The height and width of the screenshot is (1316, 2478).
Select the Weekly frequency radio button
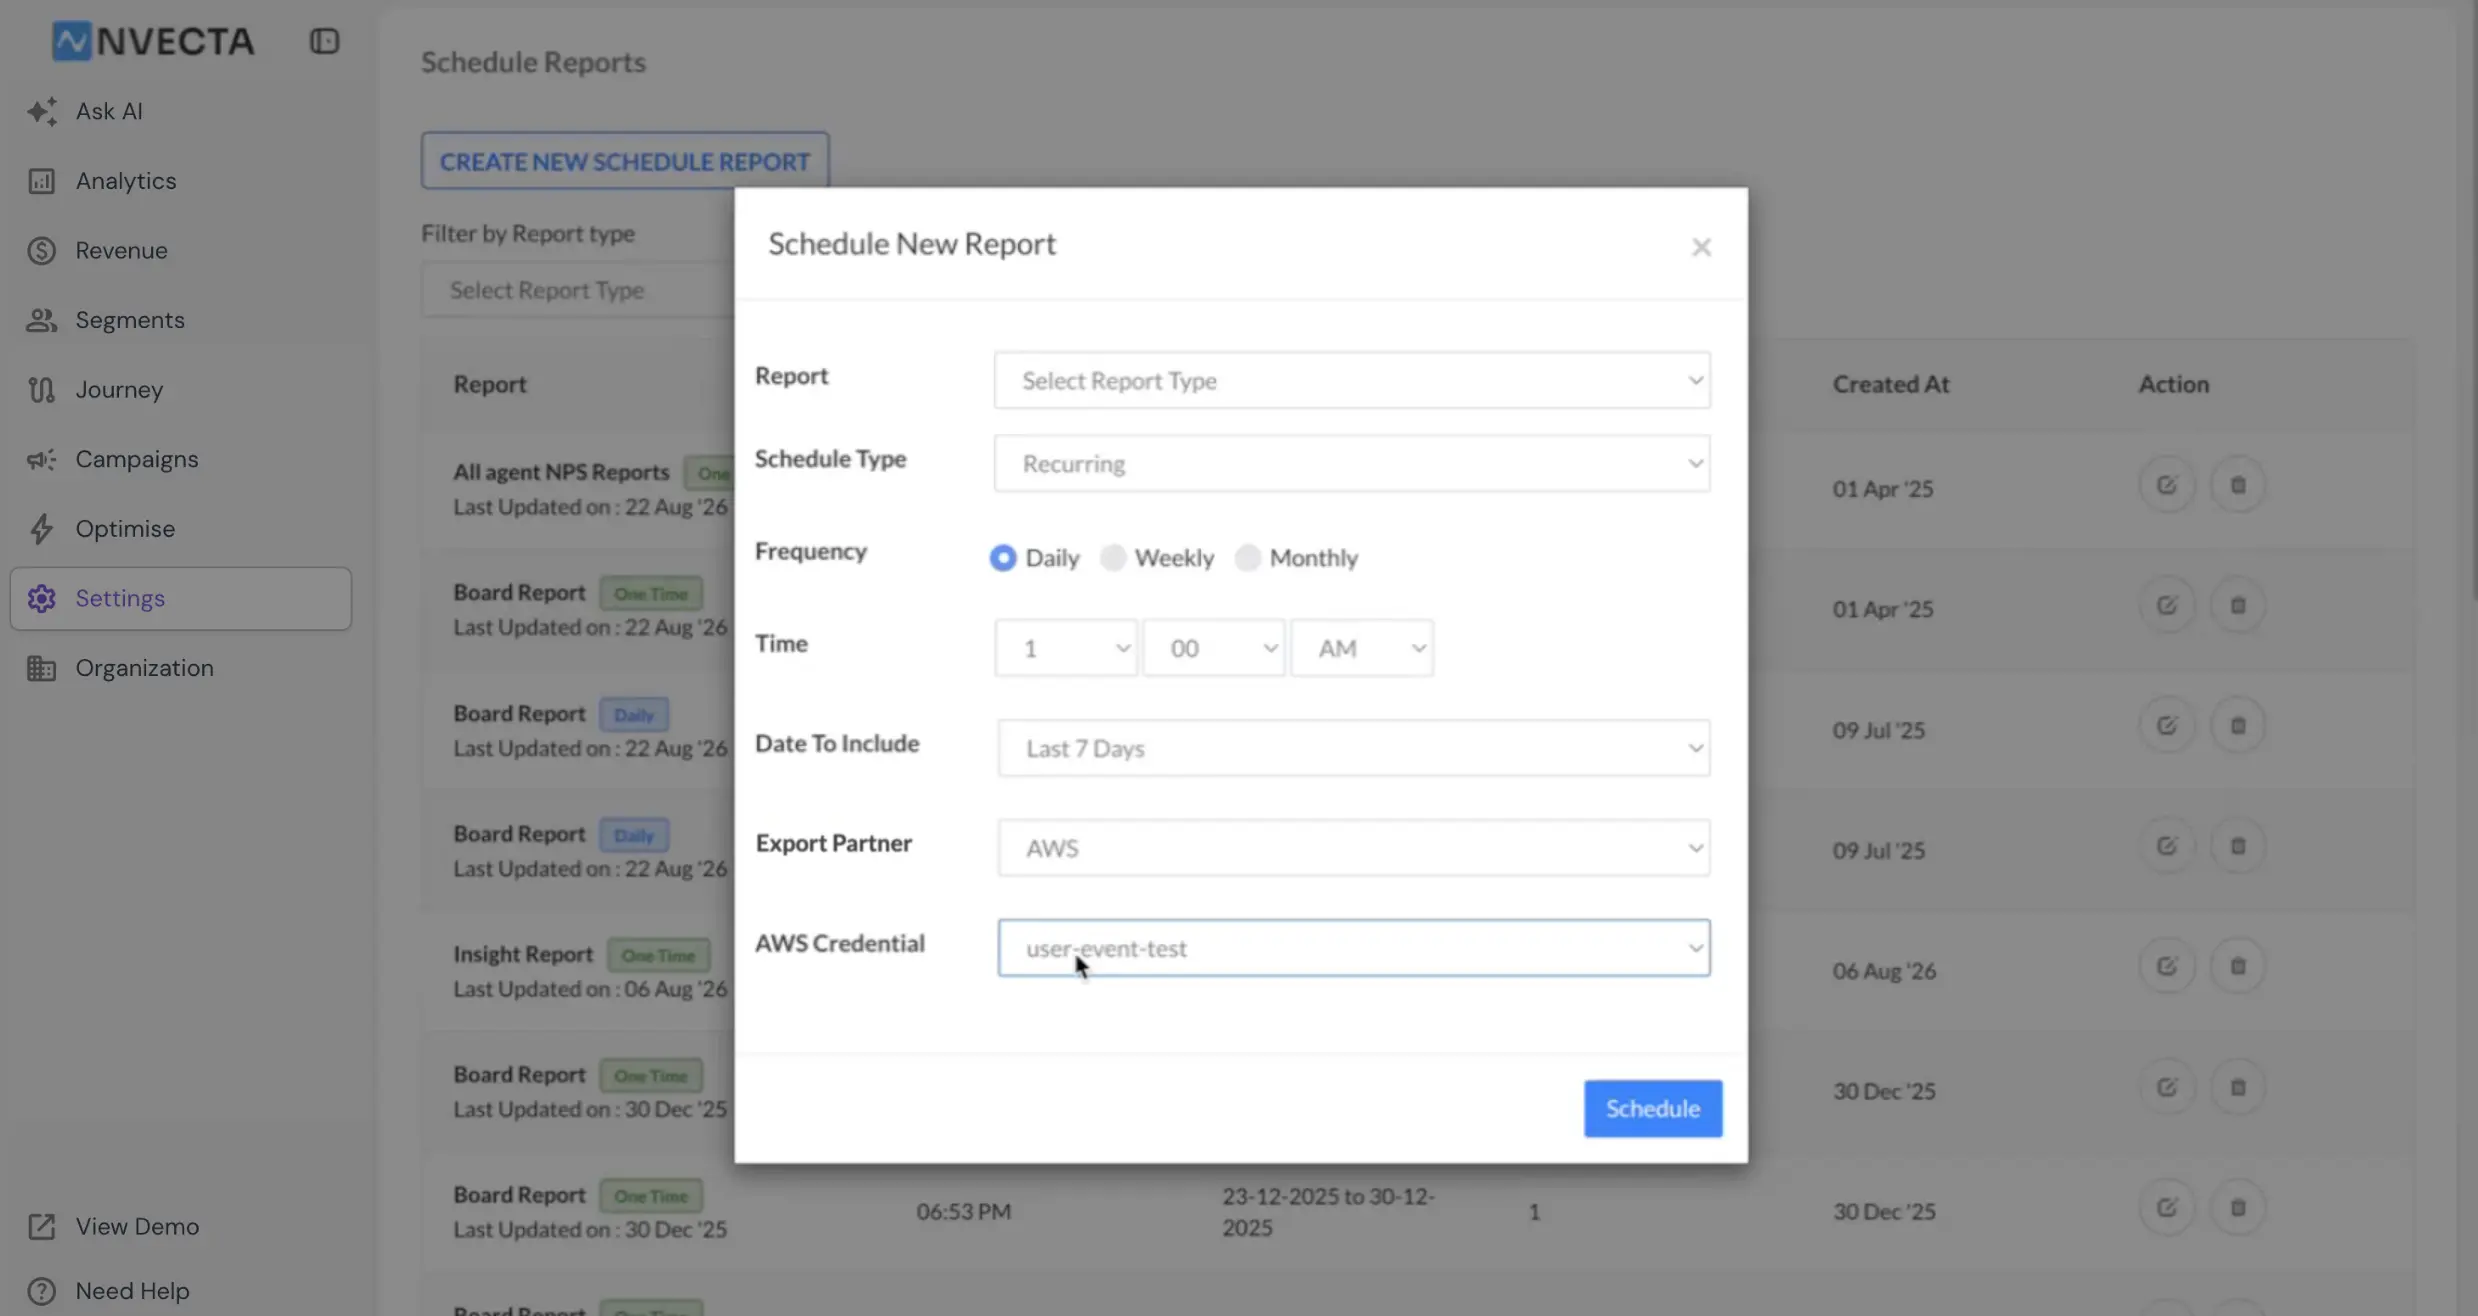(1113, 557)
